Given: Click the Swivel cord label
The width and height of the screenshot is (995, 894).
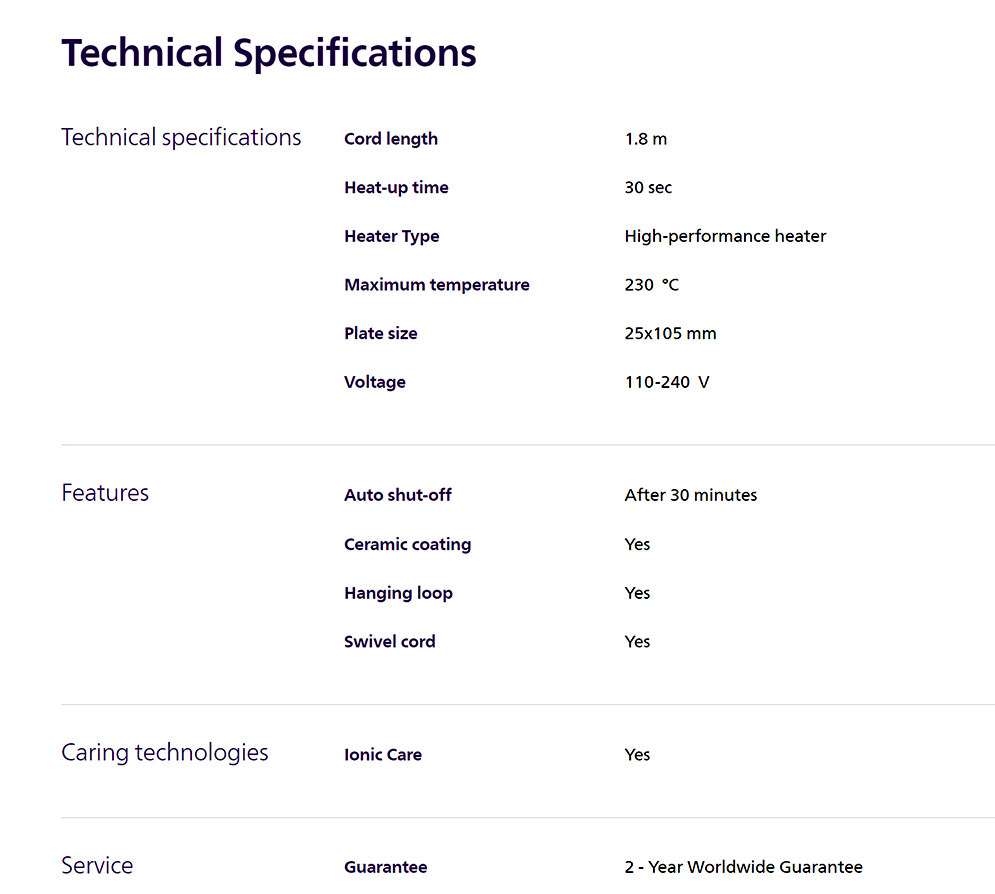Looking at the screenshot, I should (389, 642).
